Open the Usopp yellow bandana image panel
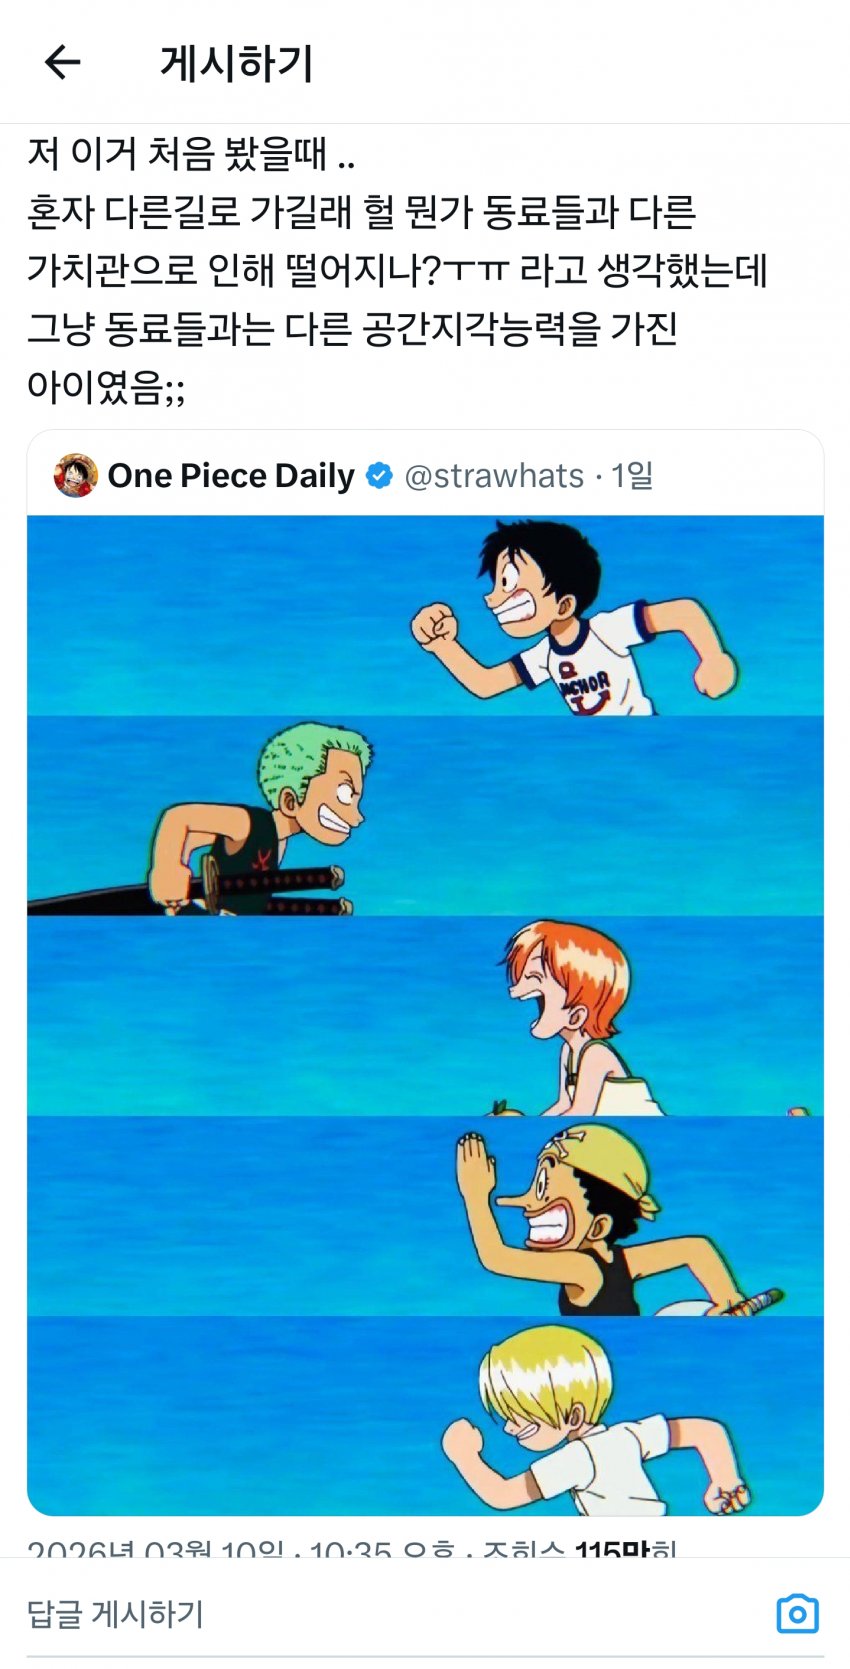 pos(425,1215)
